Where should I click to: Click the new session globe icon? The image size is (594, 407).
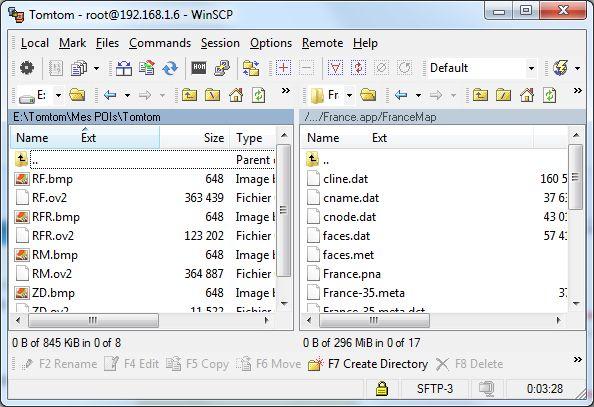[x=561, y=68]
